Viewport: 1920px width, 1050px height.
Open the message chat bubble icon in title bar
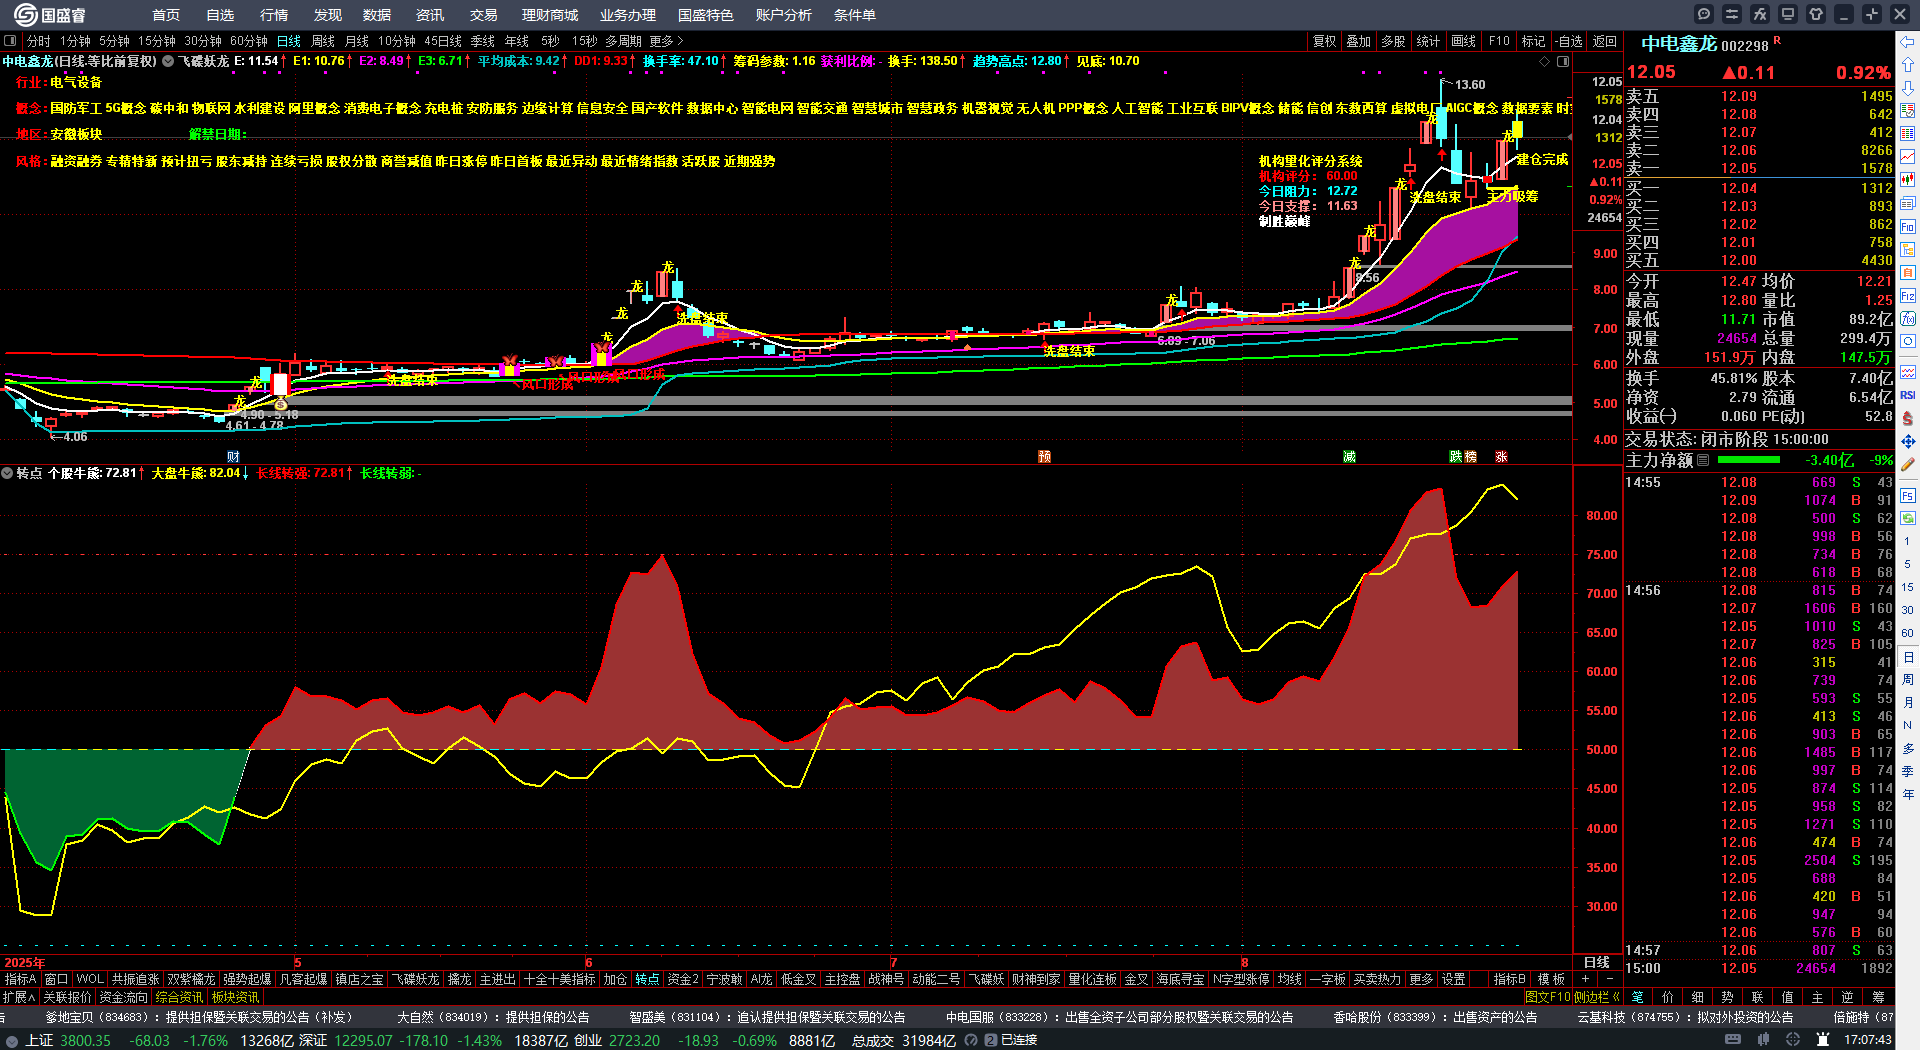tap(1704, 14)
